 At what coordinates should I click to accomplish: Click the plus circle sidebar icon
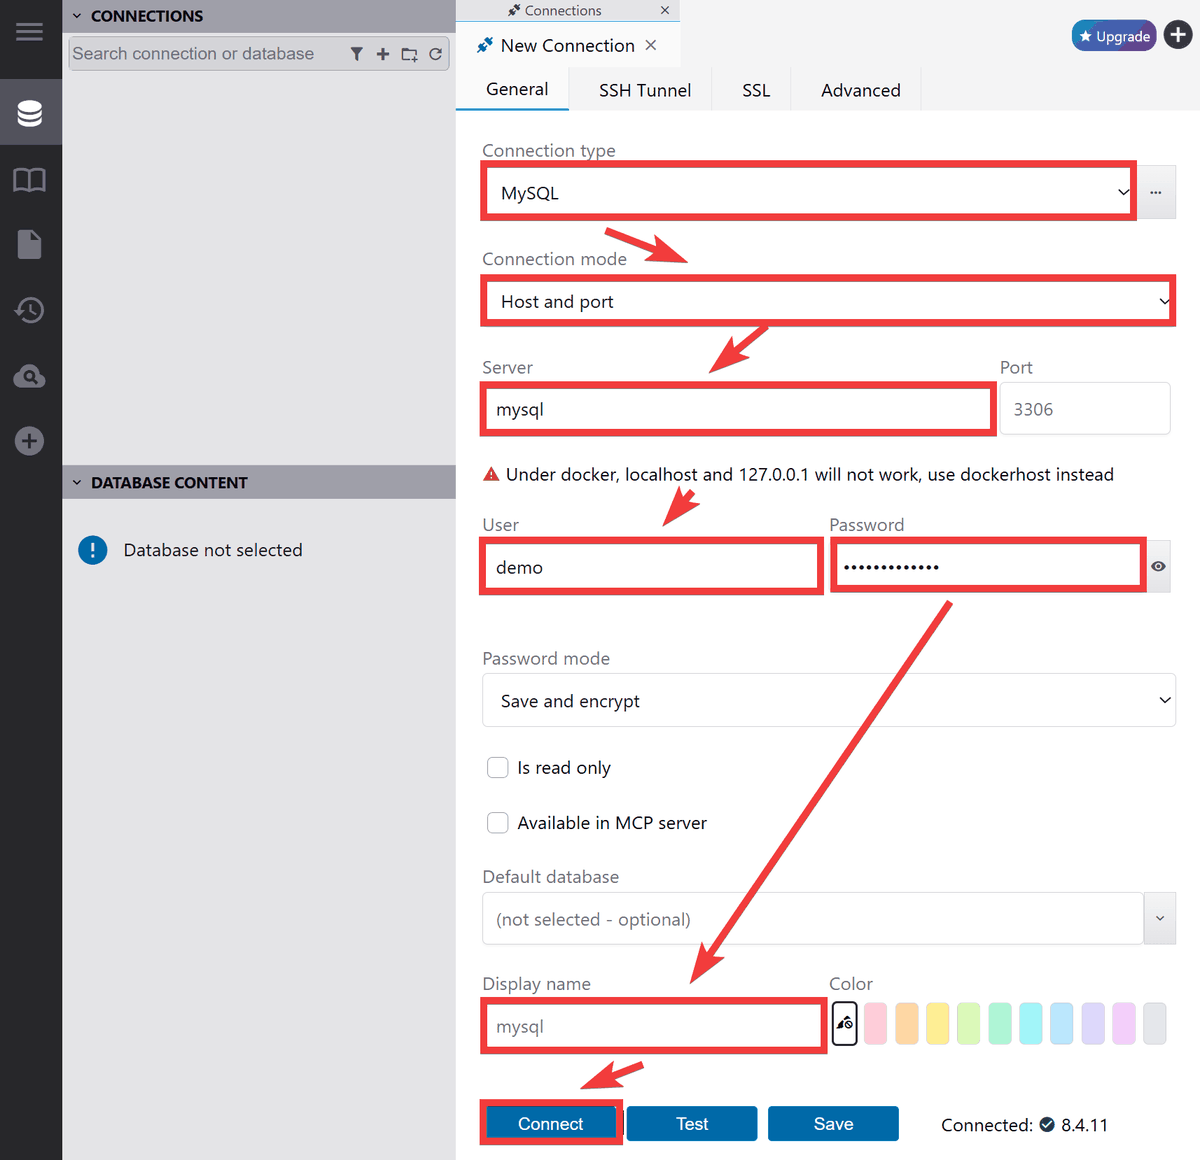(x=30, y=441)
